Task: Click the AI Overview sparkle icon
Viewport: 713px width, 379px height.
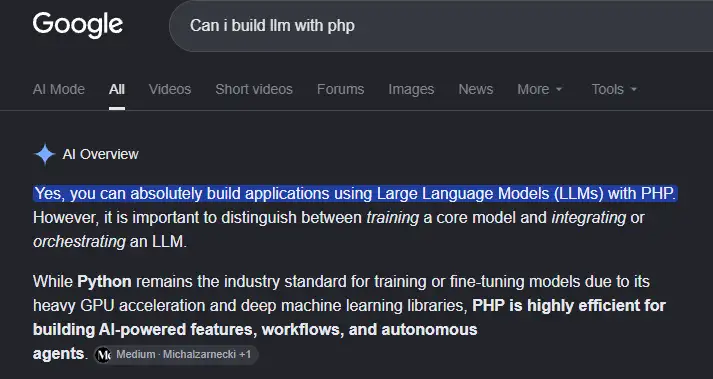Action: 45,154
